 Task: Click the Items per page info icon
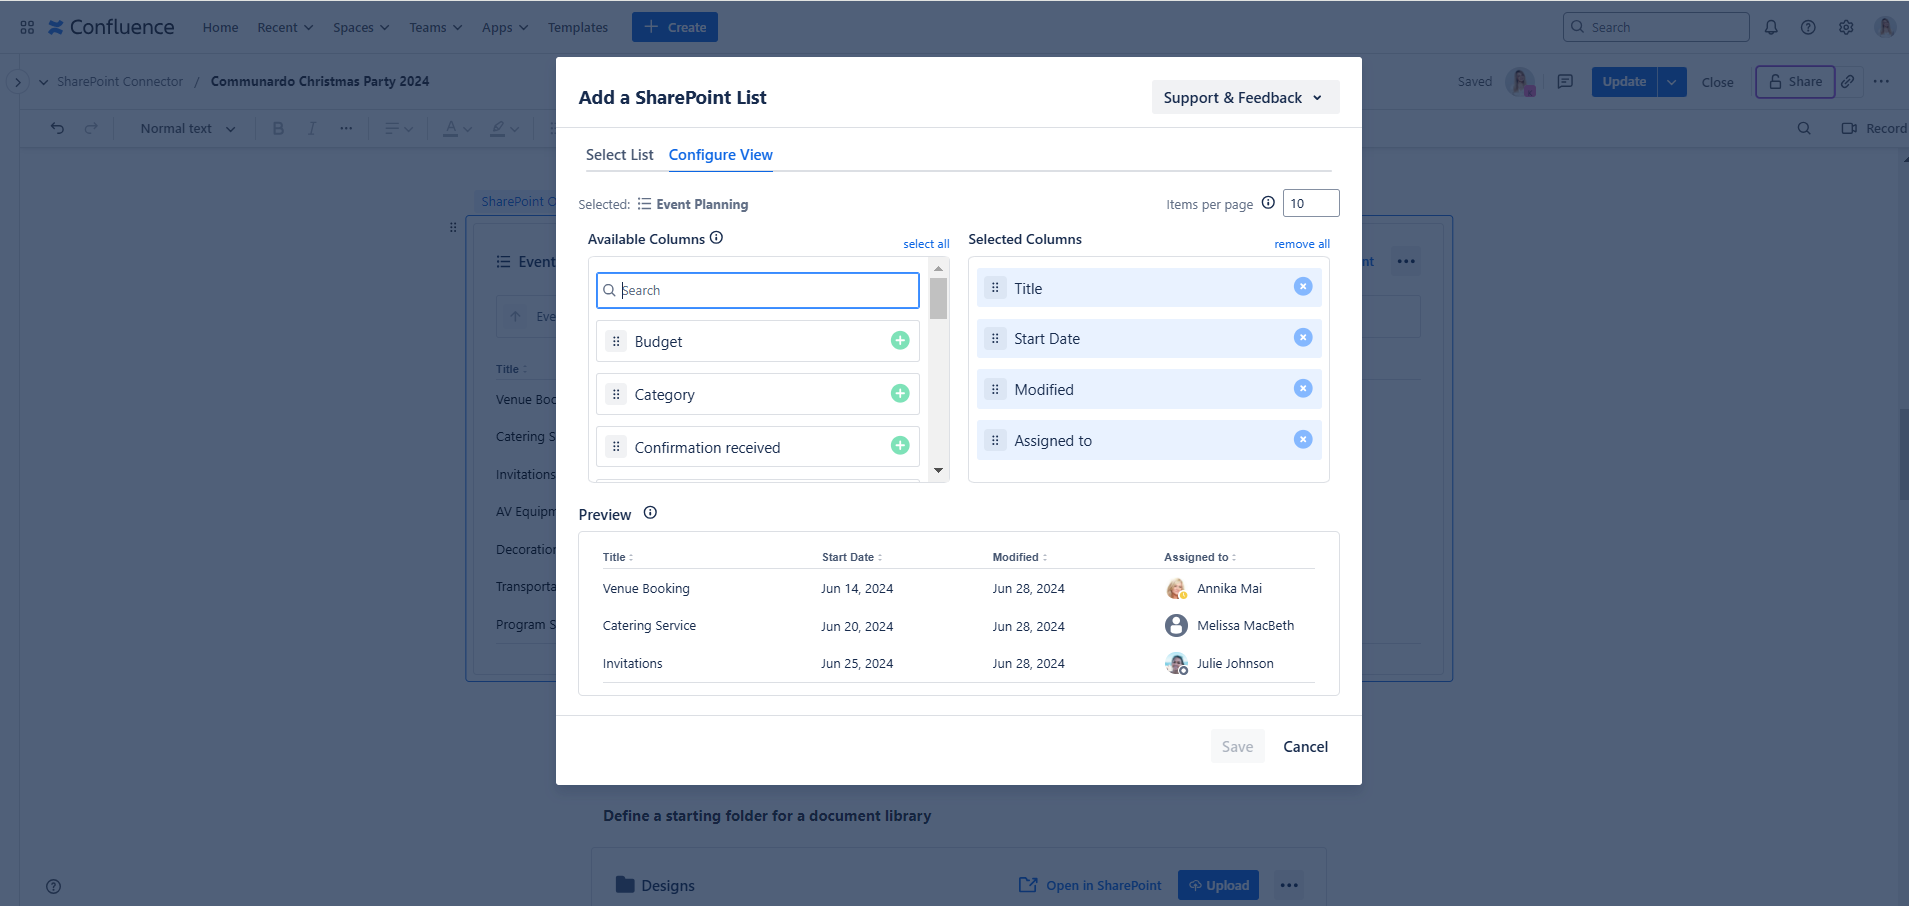click(x=1268, y=203)
